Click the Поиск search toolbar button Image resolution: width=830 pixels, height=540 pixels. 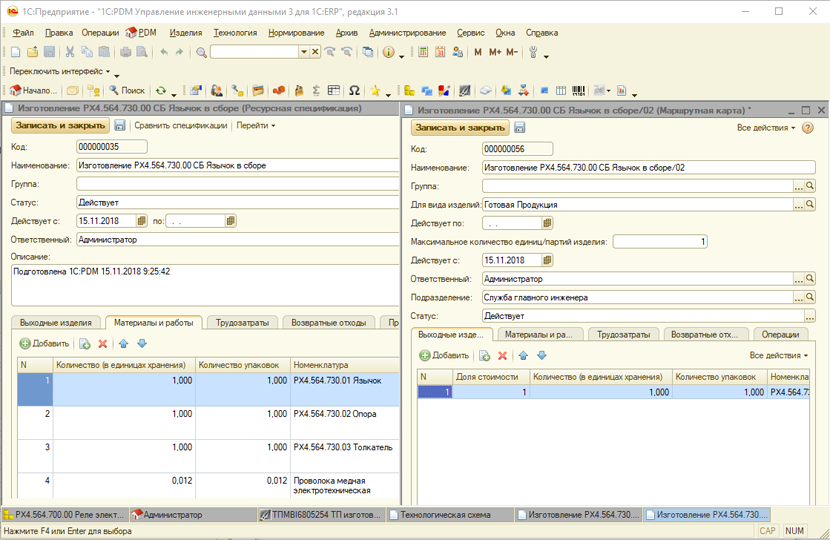tap(127, 91)
